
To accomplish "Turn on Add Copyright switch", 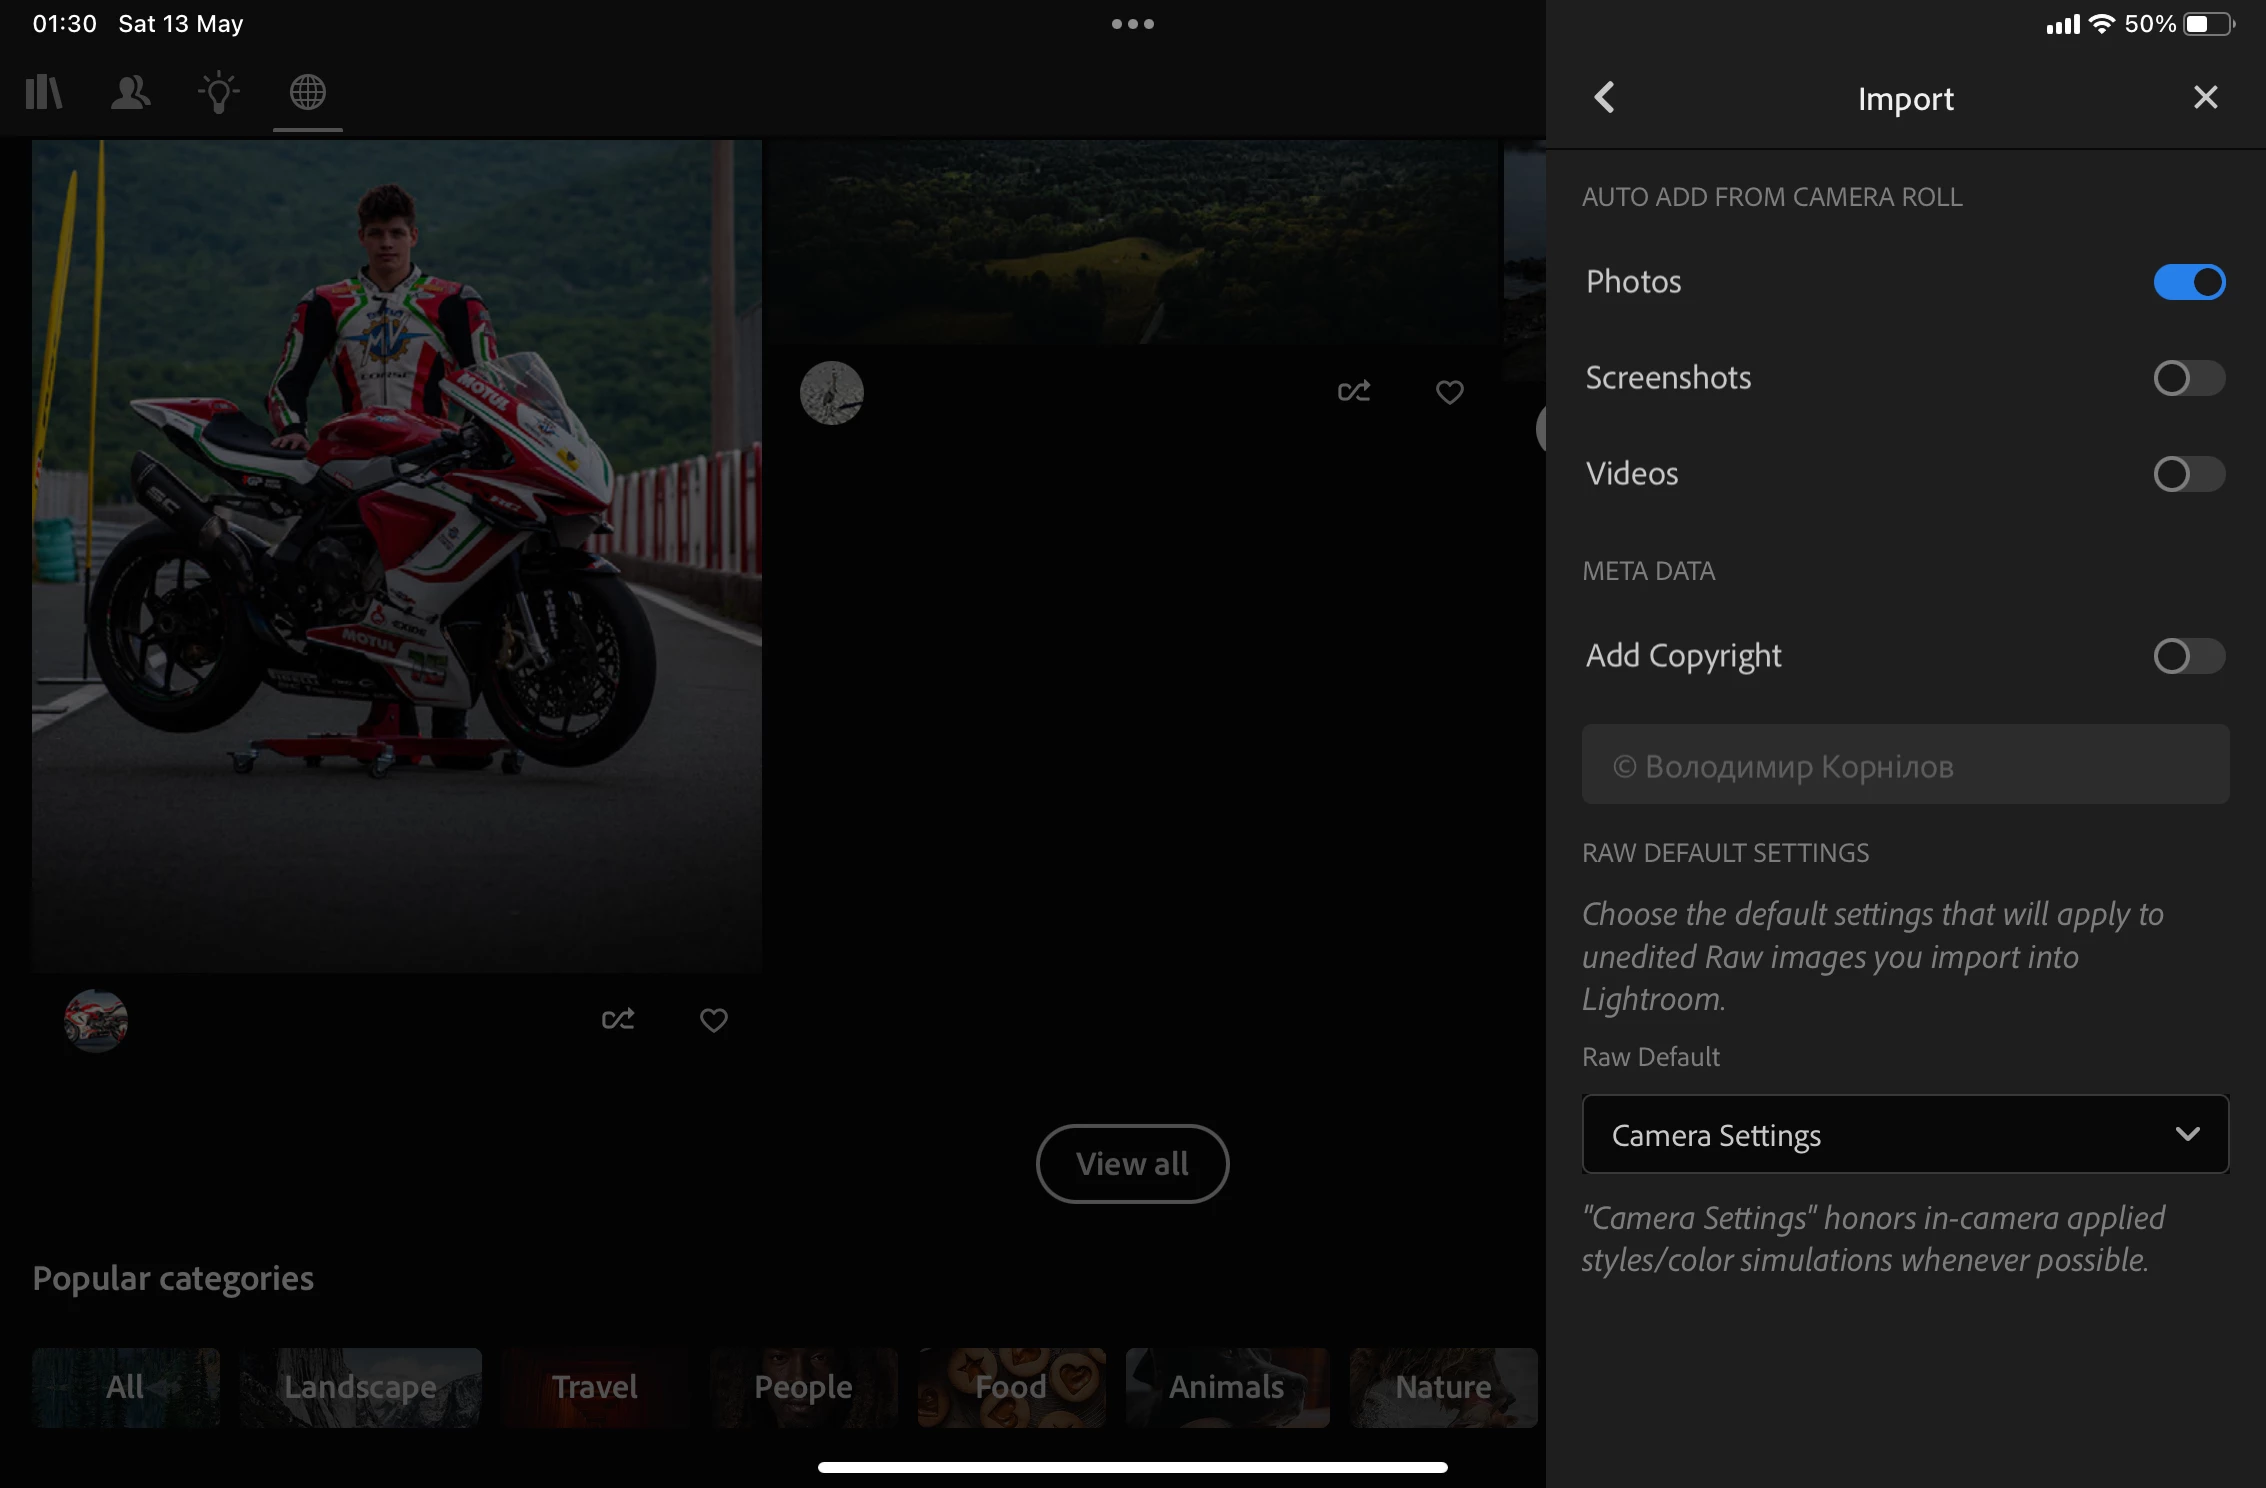I will coord(2188,656).
